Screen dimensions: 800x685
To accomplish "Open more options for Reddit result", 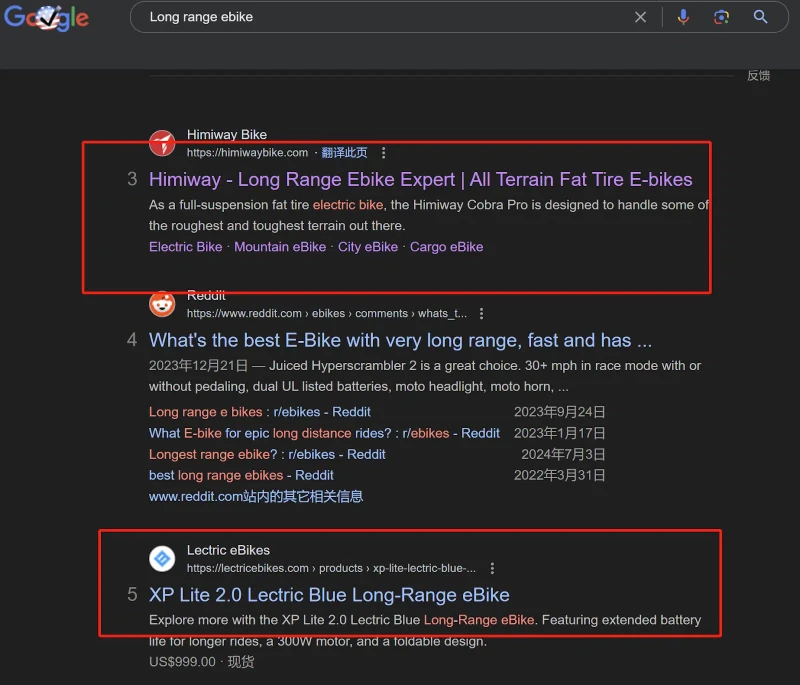I will coord(481,313).
